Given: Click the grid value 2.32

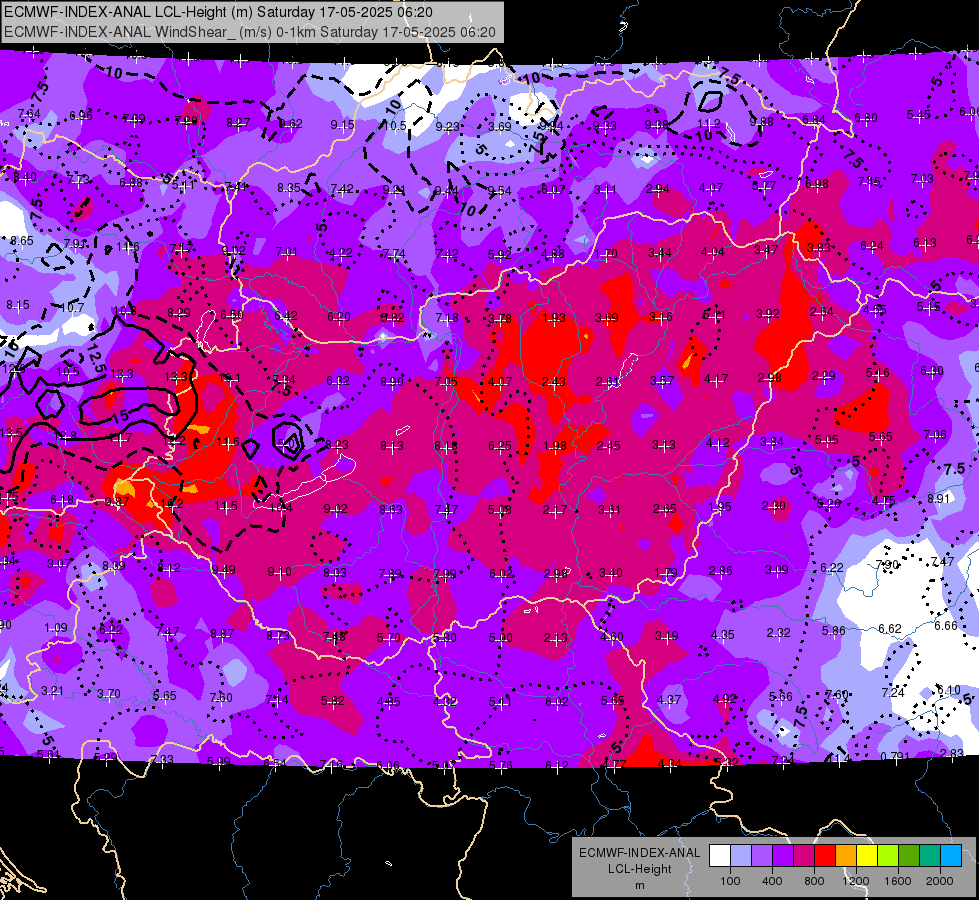Looking at the screenshot, I should click(x=779, y=633).
